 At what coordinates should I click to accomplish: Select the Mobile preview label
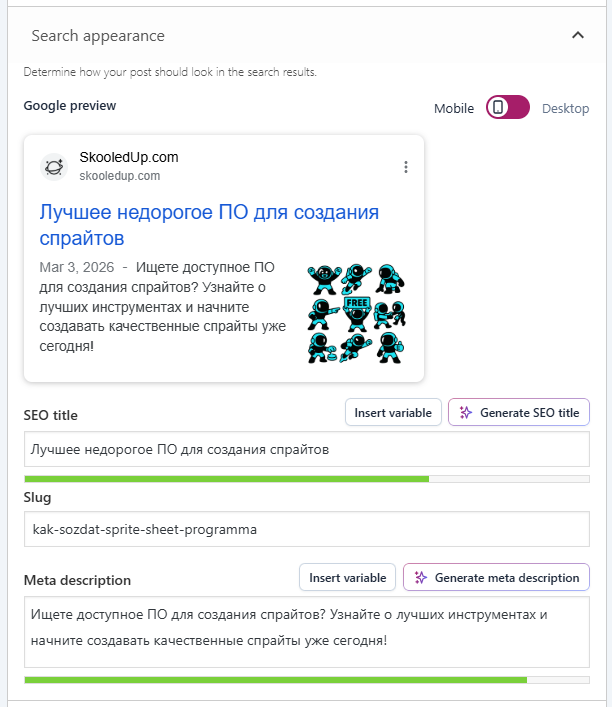coord(454,109)
